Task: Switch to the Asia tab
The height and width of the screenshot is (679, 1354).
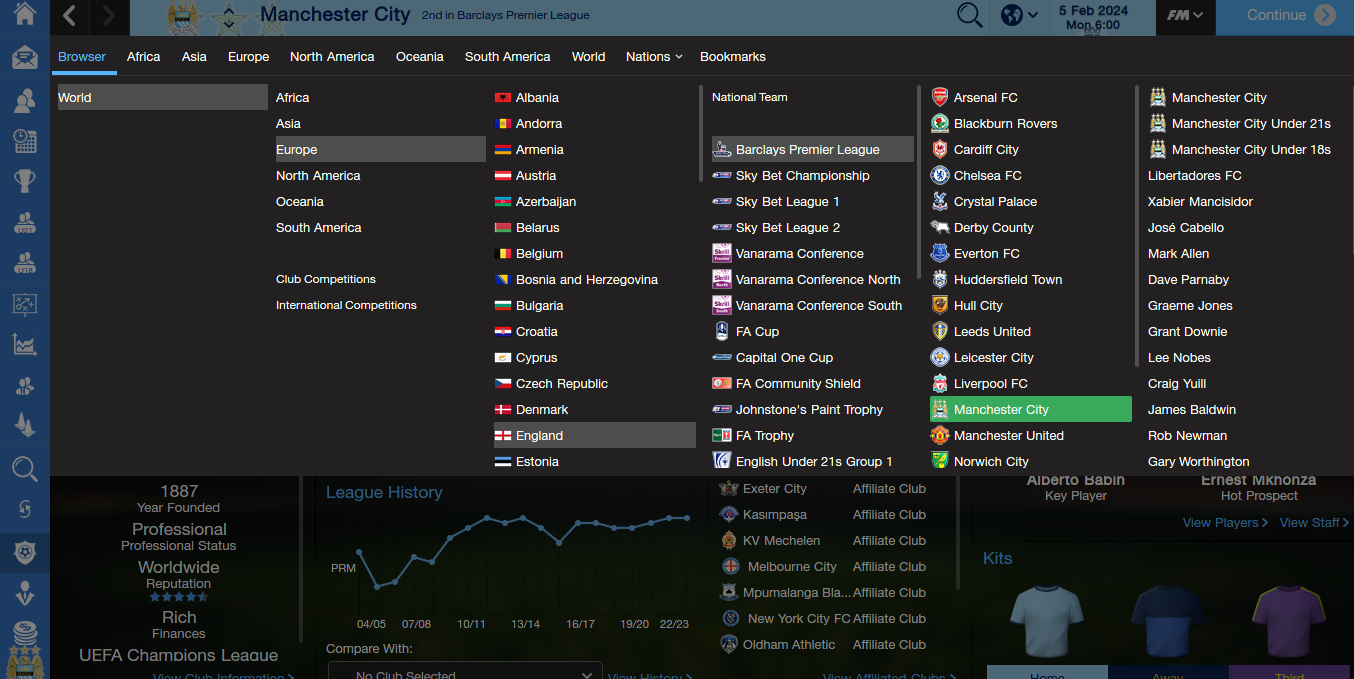Action: pyautogui.click(x=194, y=57)
